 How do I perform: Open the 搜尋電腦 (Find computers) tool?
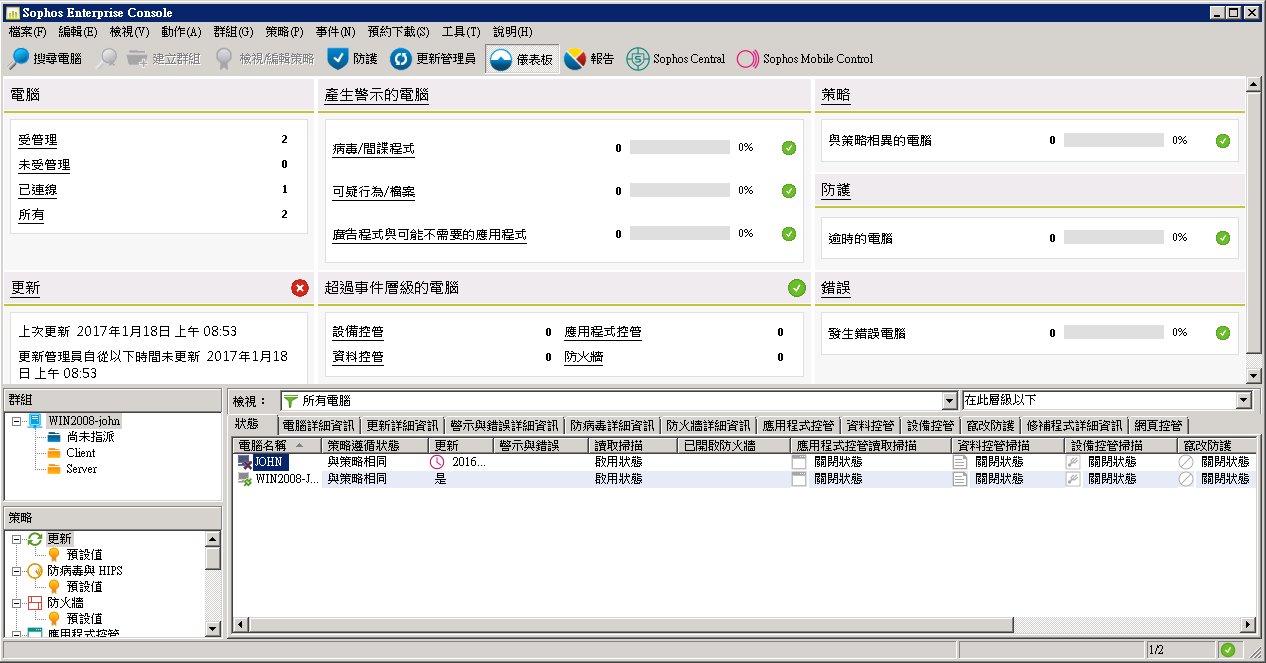[x=46, y=59]
